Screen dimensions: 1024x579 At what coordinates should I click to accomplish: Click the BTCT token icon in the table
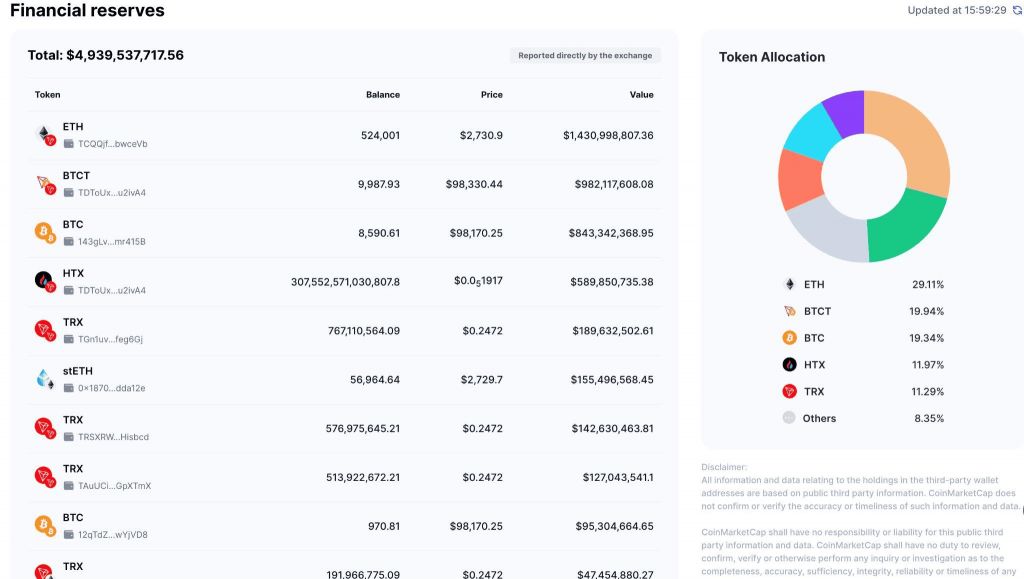point(45,184)
